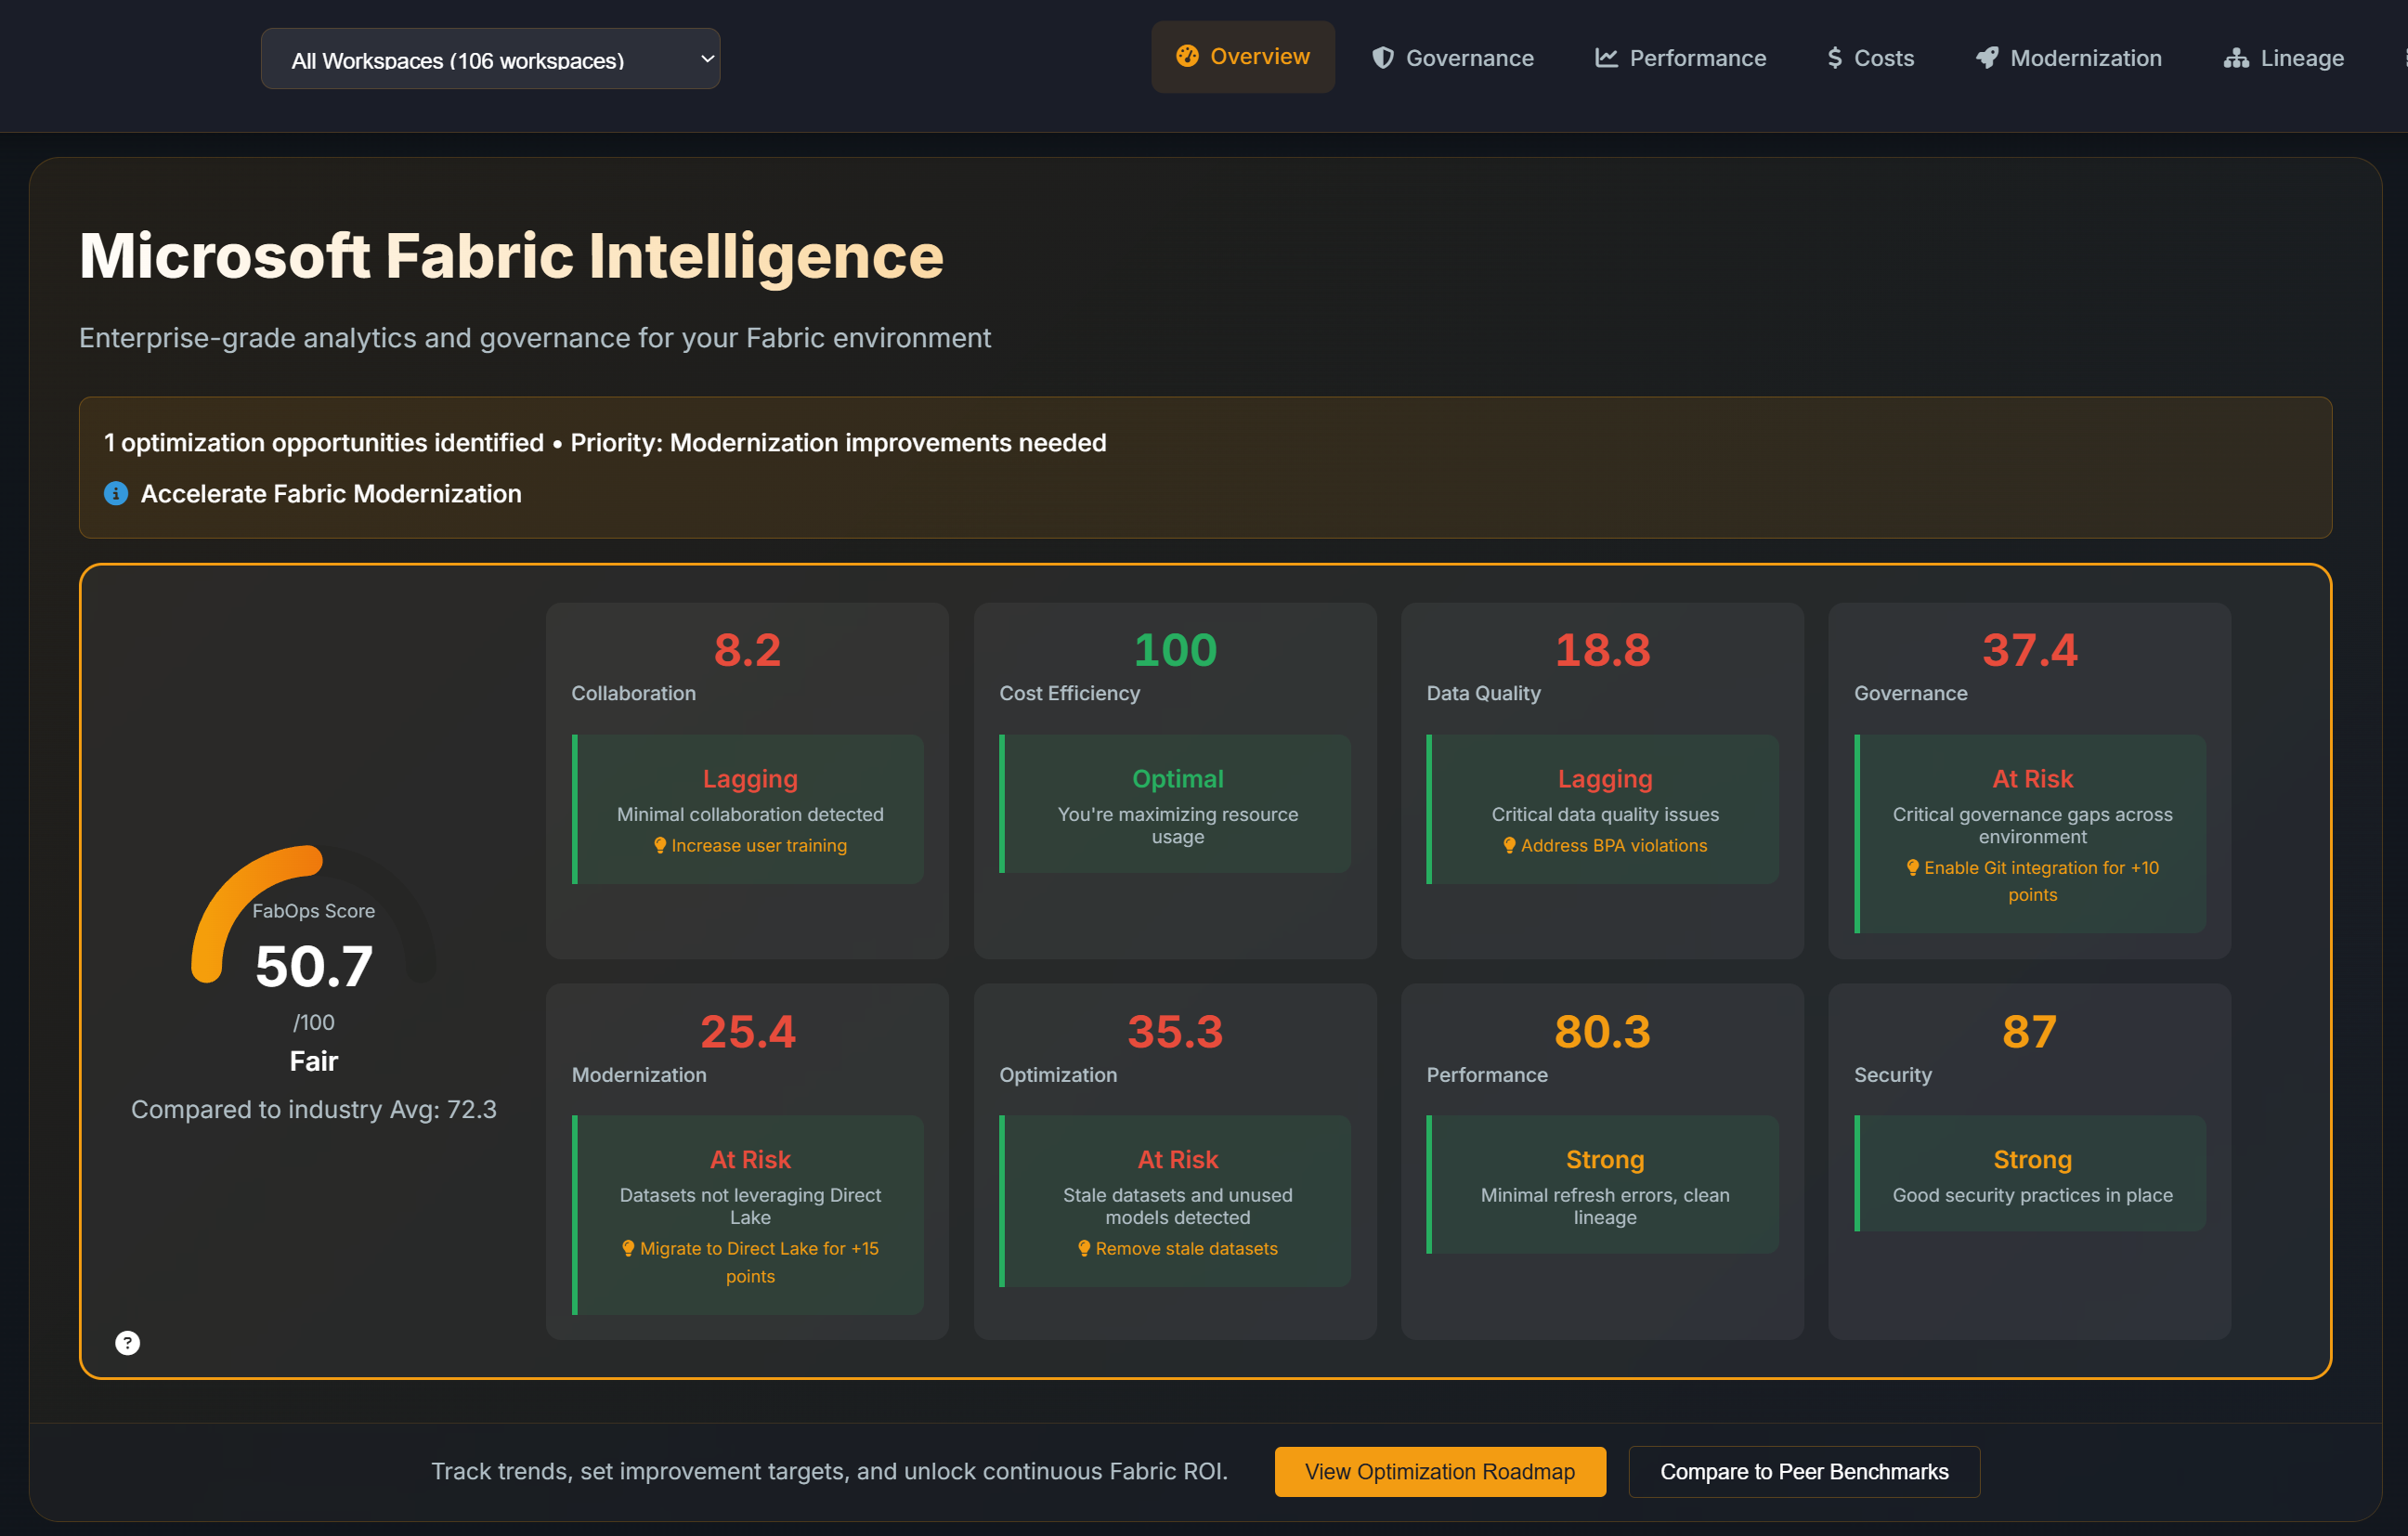Click Remove stale datasets recommendation
This screenshot has height=1536, width=2408.
point(1185,1248)
